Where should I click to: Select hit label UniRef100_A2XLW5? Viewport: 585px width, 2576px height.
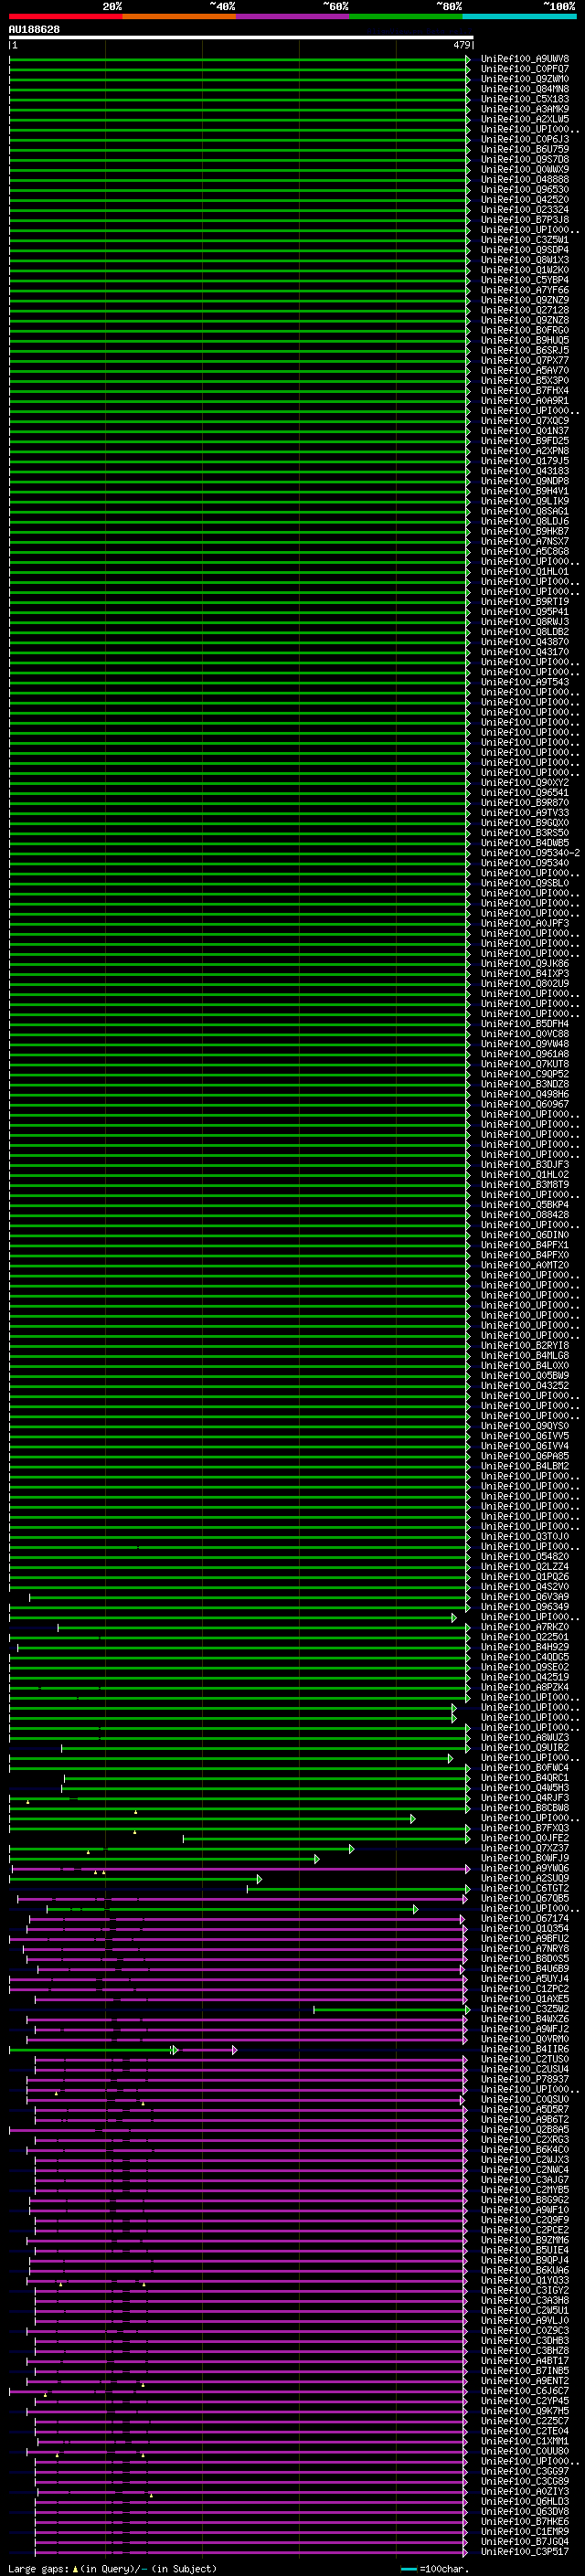tap(525, 119)
